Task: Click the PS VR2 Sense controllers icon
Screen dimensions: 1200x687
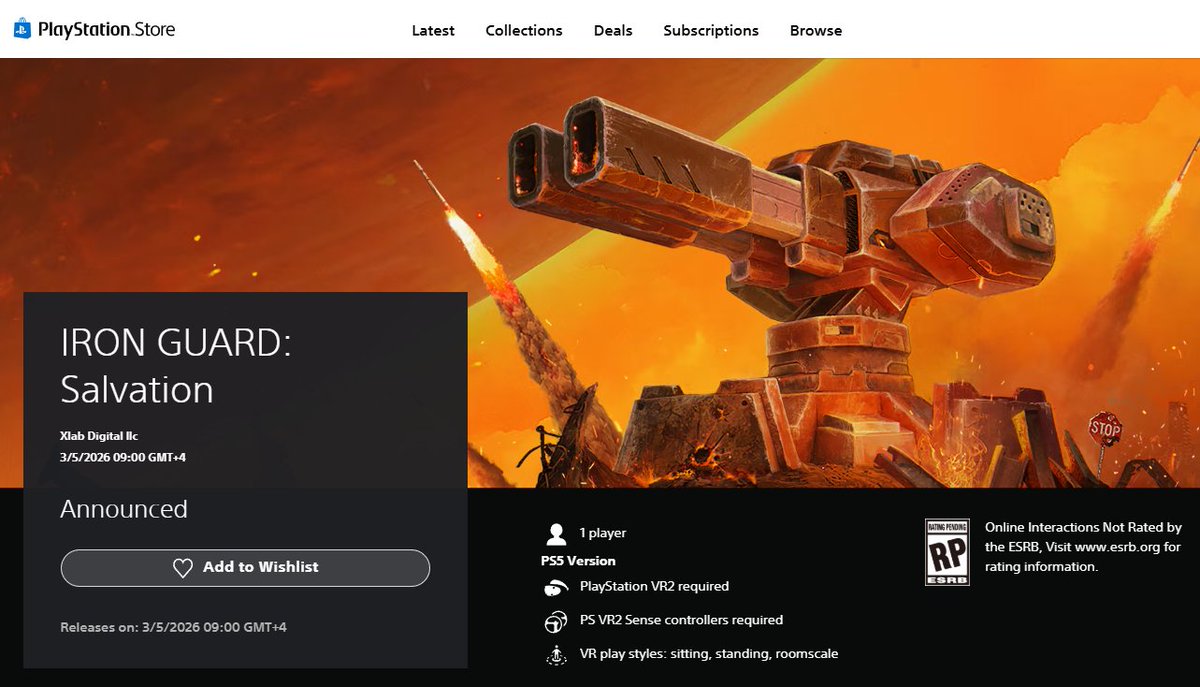Action: (x=555, y=619)
